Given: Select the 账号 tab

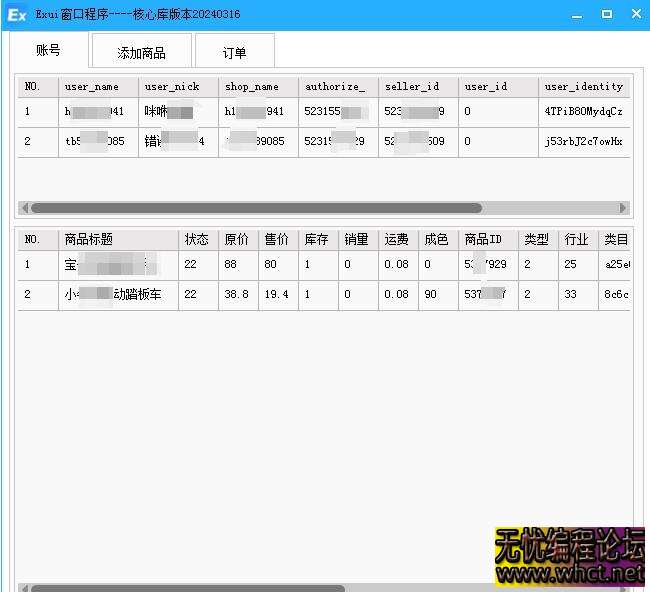Looking at the screenshot, I should (48, 50).
